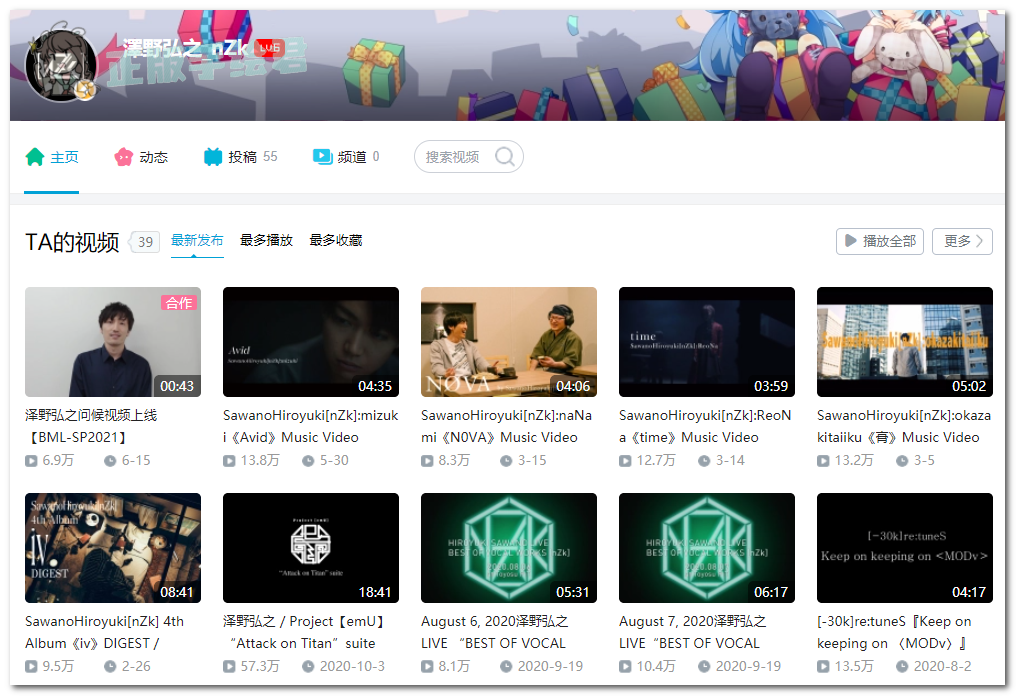Click upload date 6-15
This screenshot has width=1016, height=696.
[x=136, y=460]
